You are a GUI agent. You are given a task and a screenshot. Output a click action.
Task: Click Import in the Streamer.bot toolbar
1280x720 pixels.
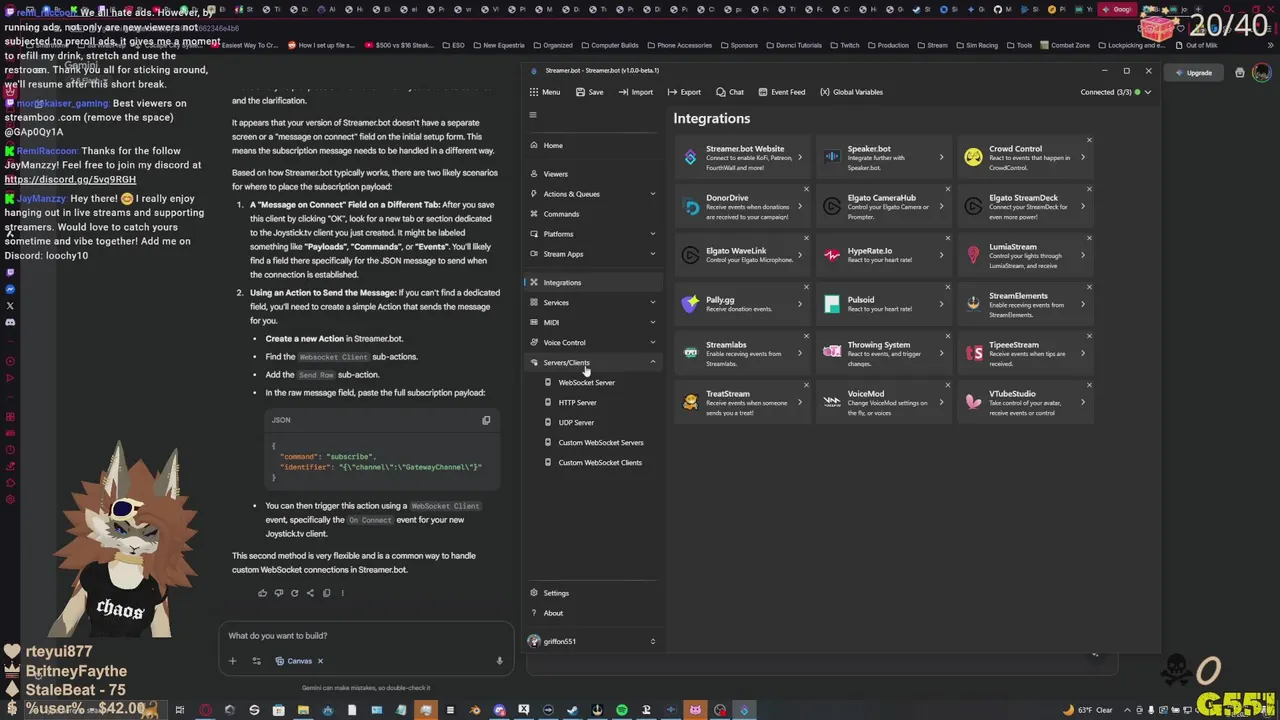click(x=635, y=92)
